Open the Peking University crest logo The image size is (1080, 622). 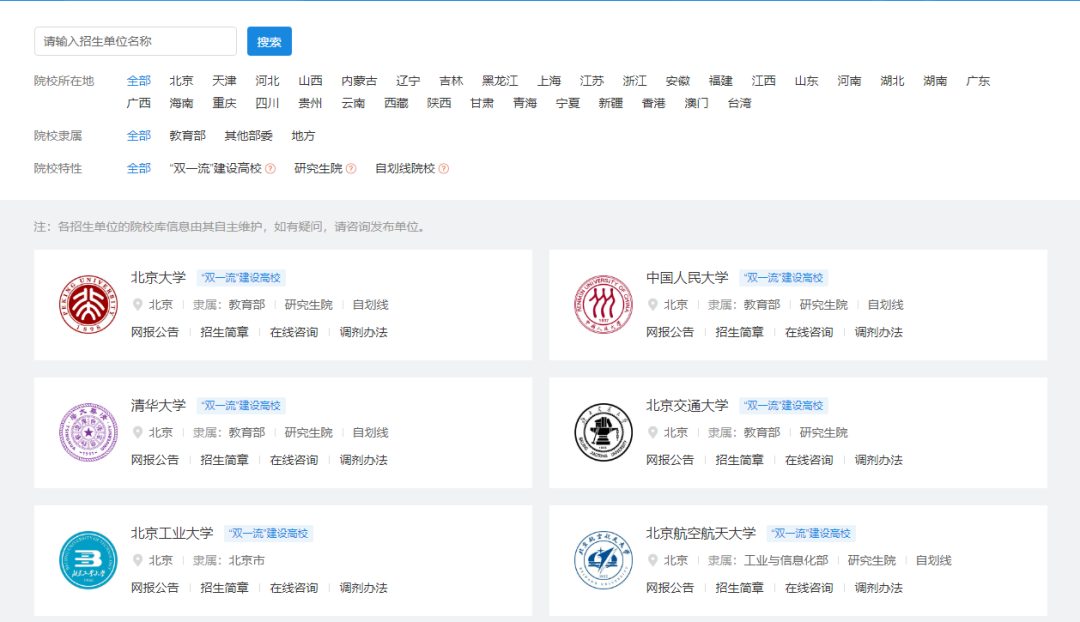tap(88, 304)
